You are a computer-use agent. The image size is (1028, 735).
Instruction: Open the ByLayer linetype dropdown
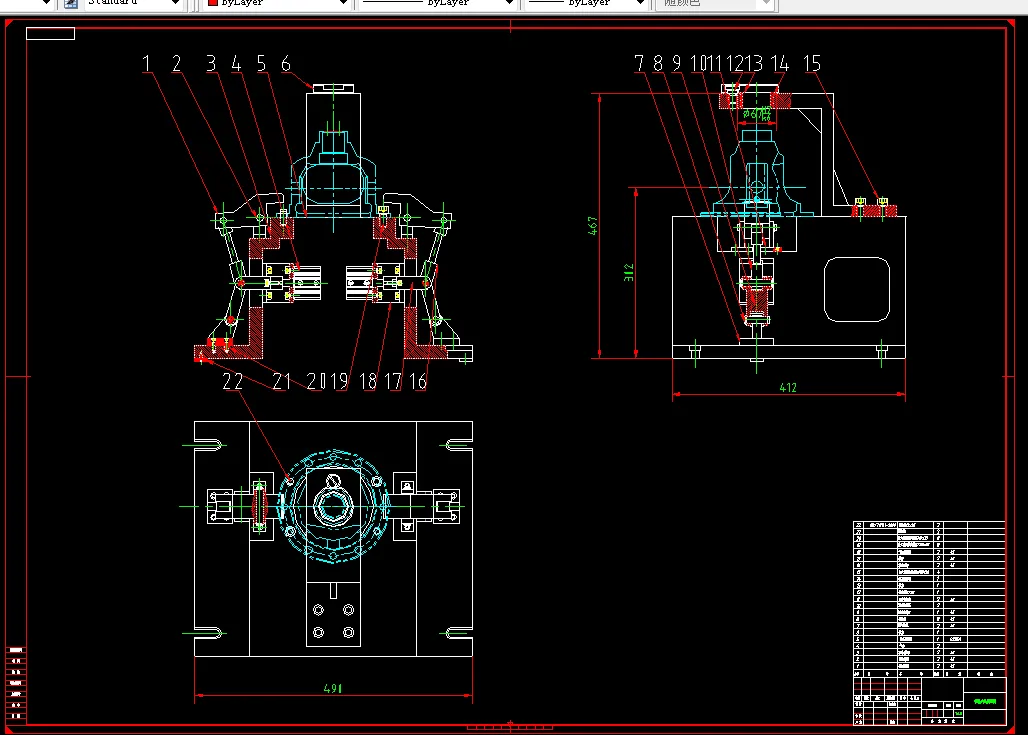point(509,3)
